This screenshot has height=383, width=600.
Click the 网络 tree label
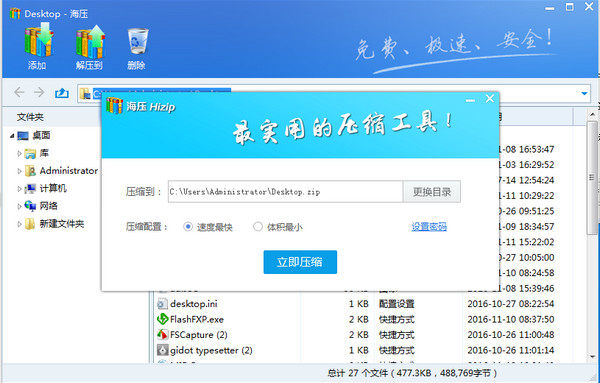point(49,206)
